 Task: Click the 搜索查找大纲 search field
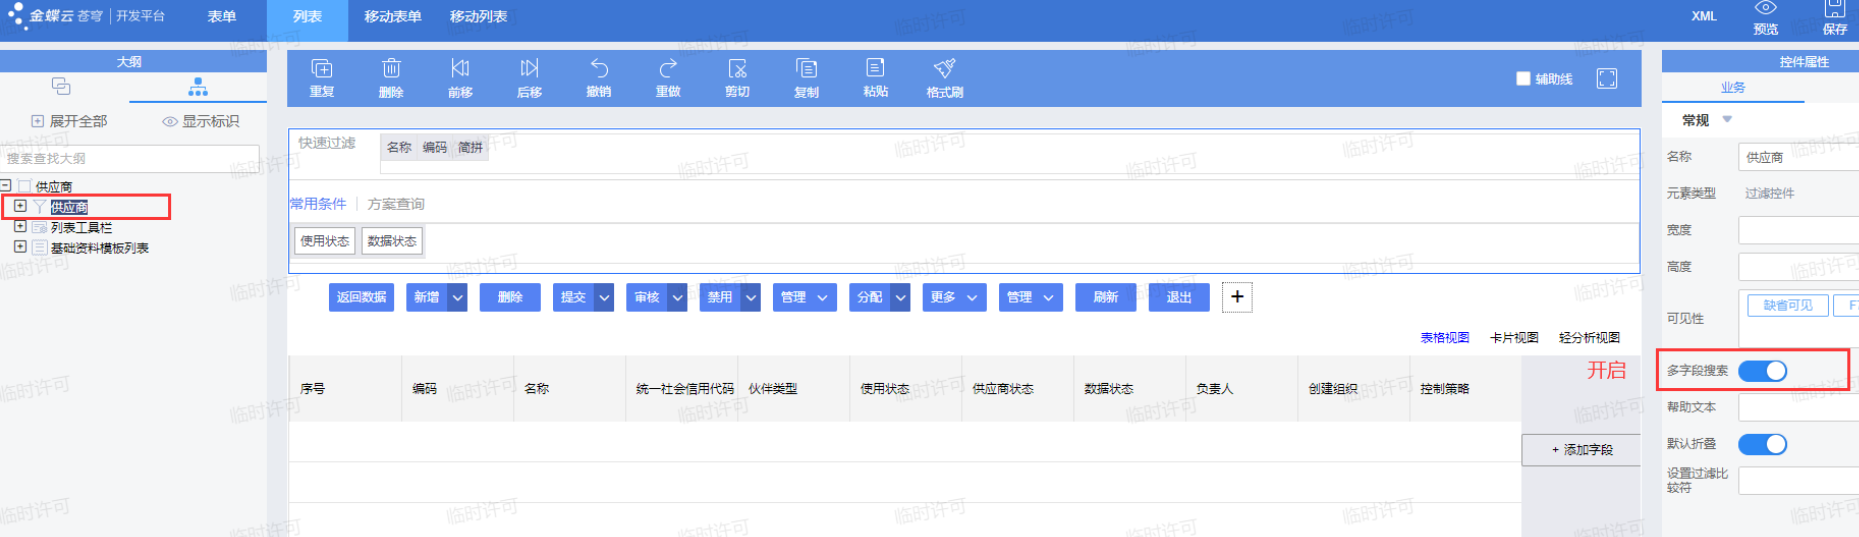tap(130, 159)
